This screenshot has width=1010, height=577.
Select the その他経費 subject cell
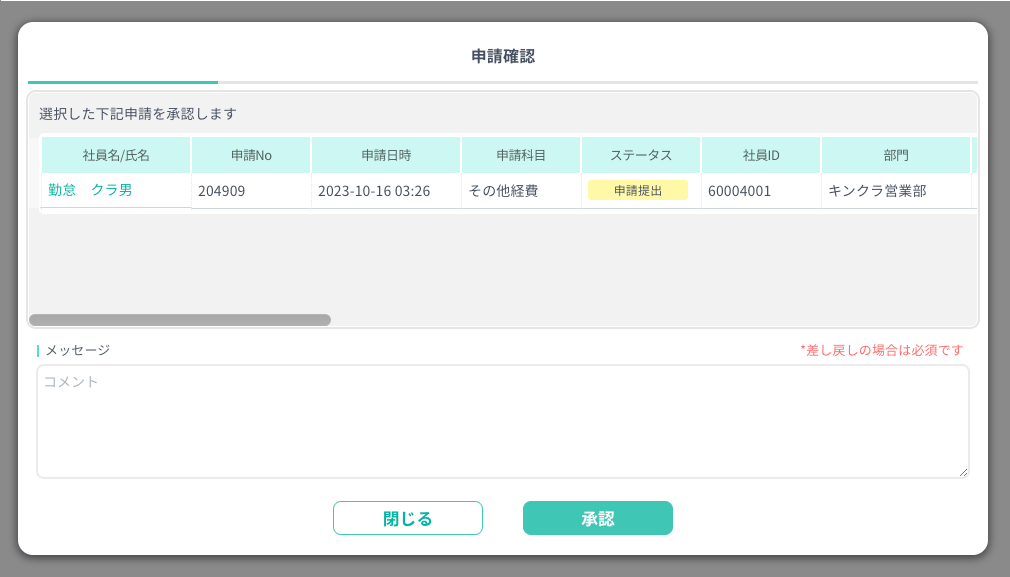[521, 191]
